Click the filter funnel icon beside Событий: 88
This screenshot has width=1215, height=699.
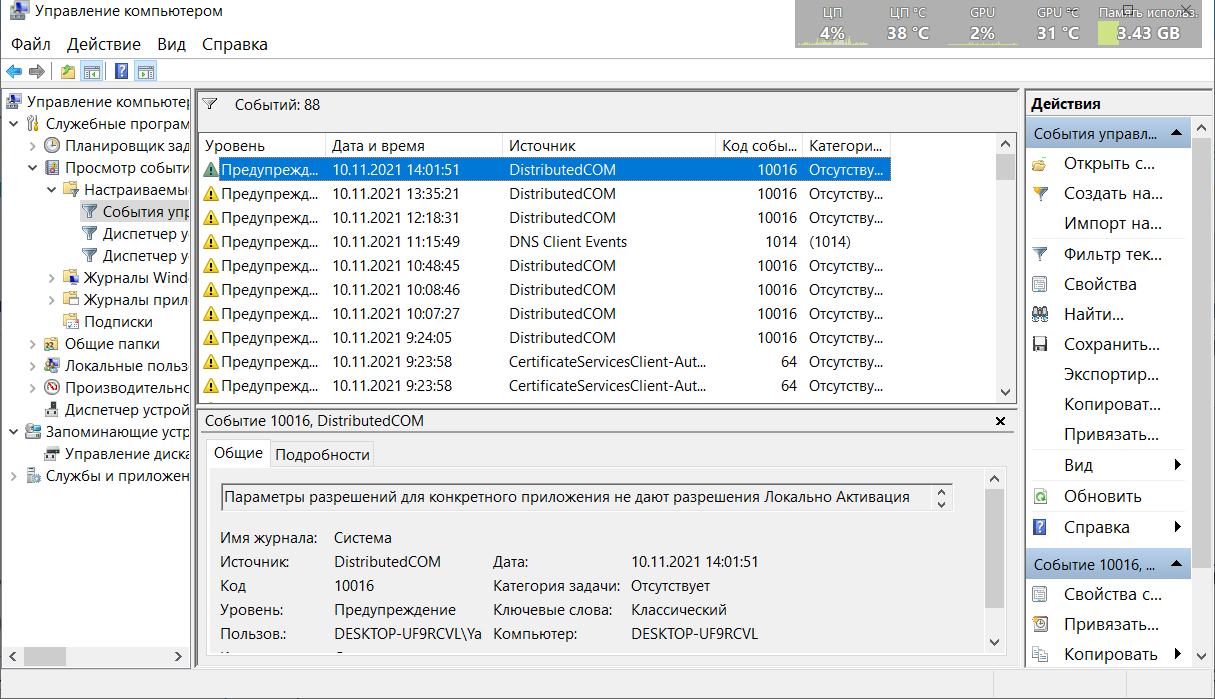(x=210, y=104)
